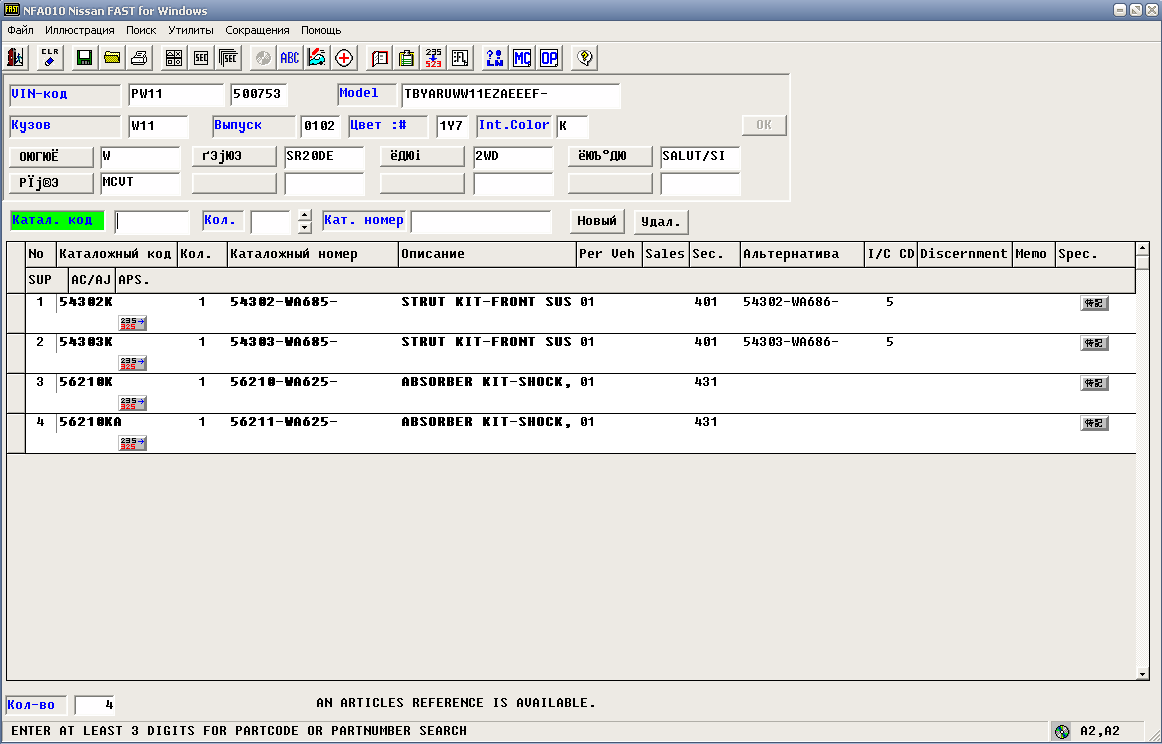Image resolution: width=1162 pixels, height=744 pixels.
Task: Select row selector for part 56210KA
Action: tap(16, 434)
